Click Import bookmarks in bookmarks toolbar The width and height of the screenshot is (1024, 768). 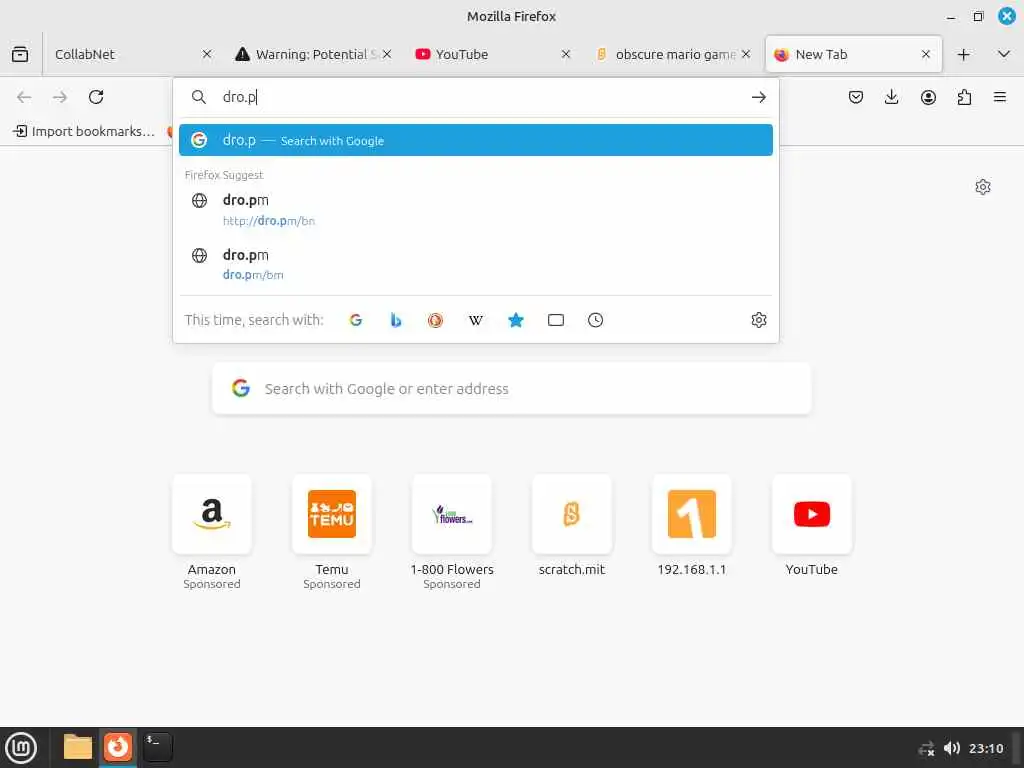pos(84,131)
